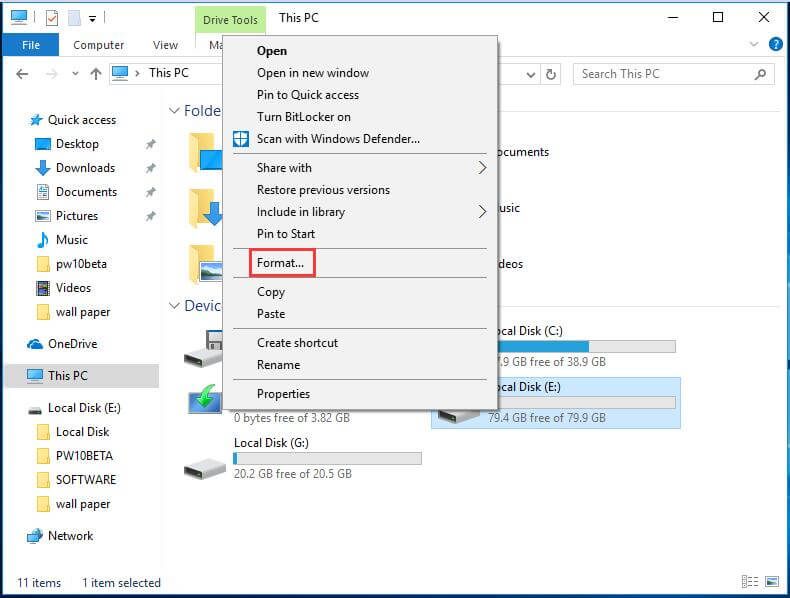
Task: Refresh the This PC view
Action: [551, 75]
